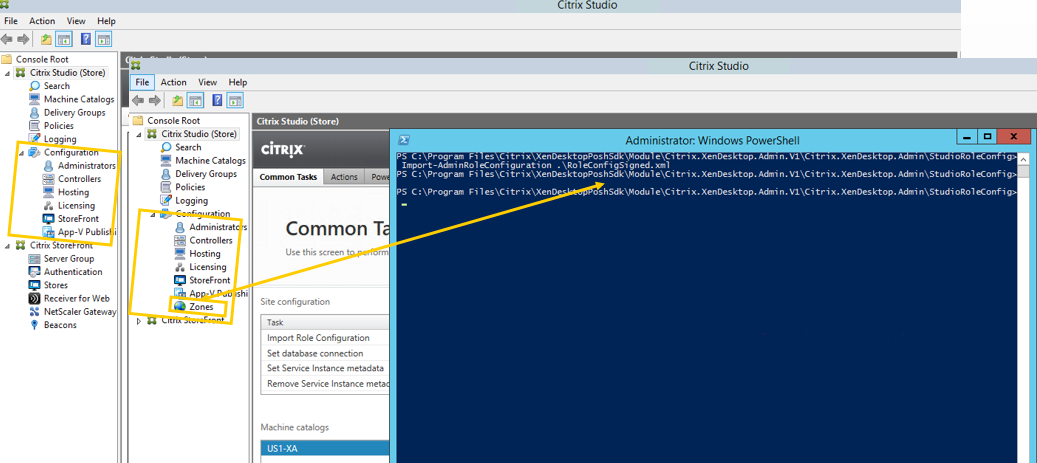Switch to Actions tab
This screenshot has width=1037, height=463.
point(344,177)
